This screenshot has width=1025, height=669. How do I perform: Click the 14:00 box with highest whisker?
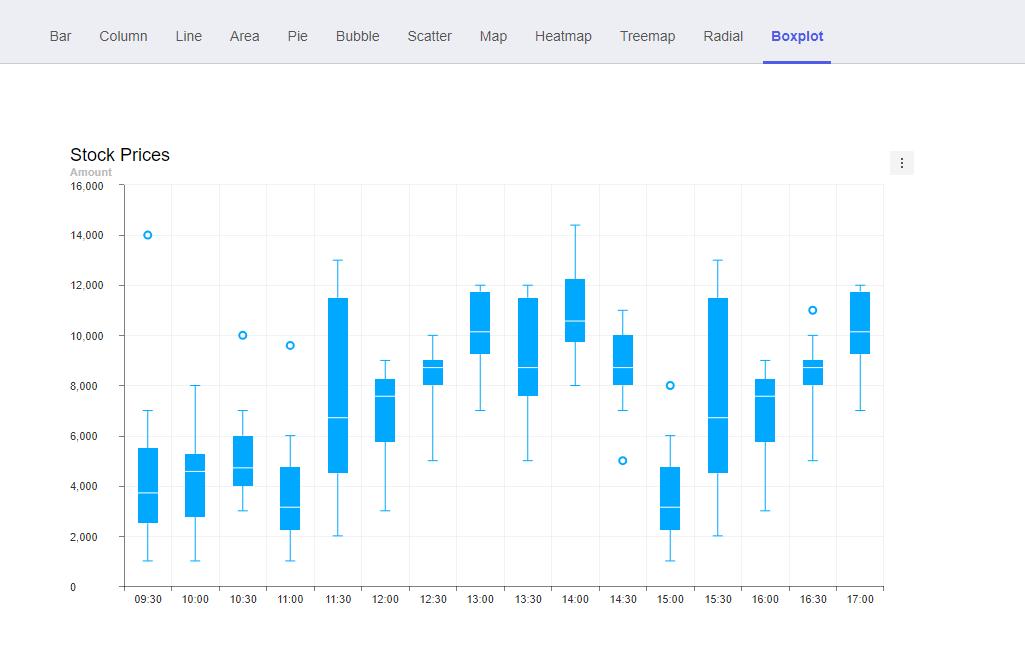[575, 310]
